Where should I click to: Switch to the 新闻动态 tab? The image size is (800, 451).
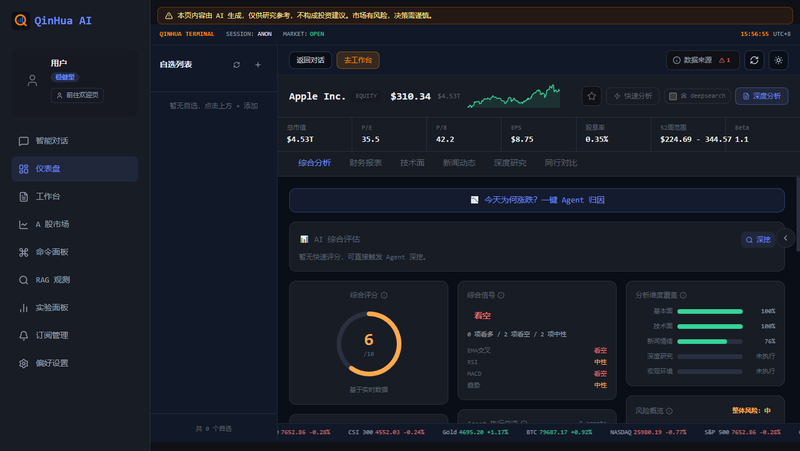coord(459,163)
